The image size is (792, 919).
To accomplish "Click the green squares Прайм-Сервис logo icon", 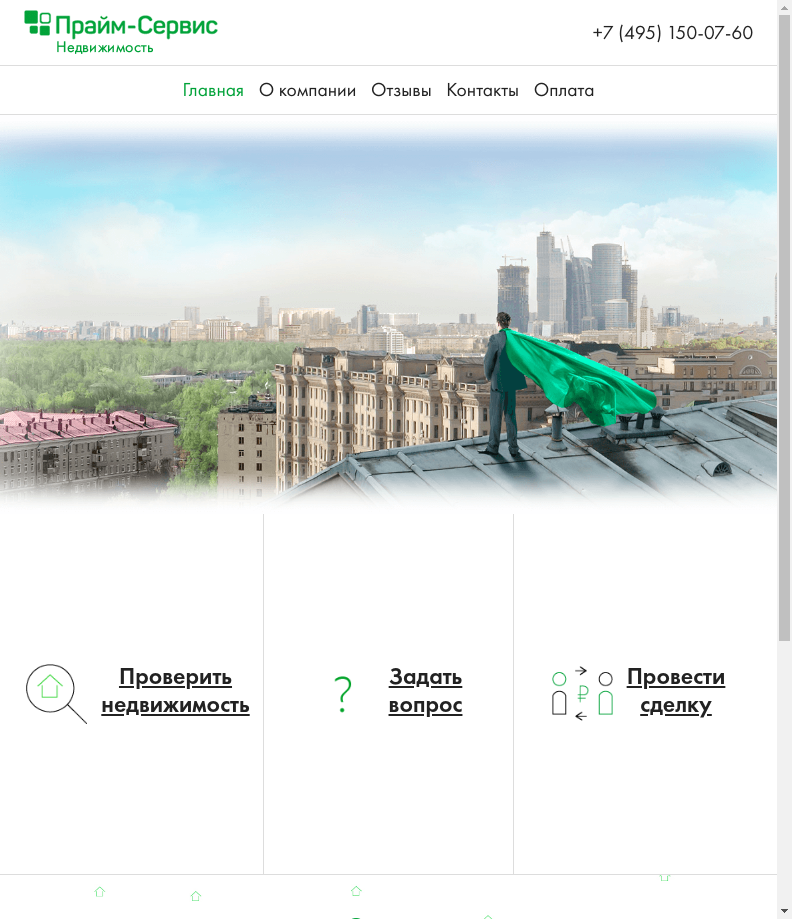I will (37, 23).
